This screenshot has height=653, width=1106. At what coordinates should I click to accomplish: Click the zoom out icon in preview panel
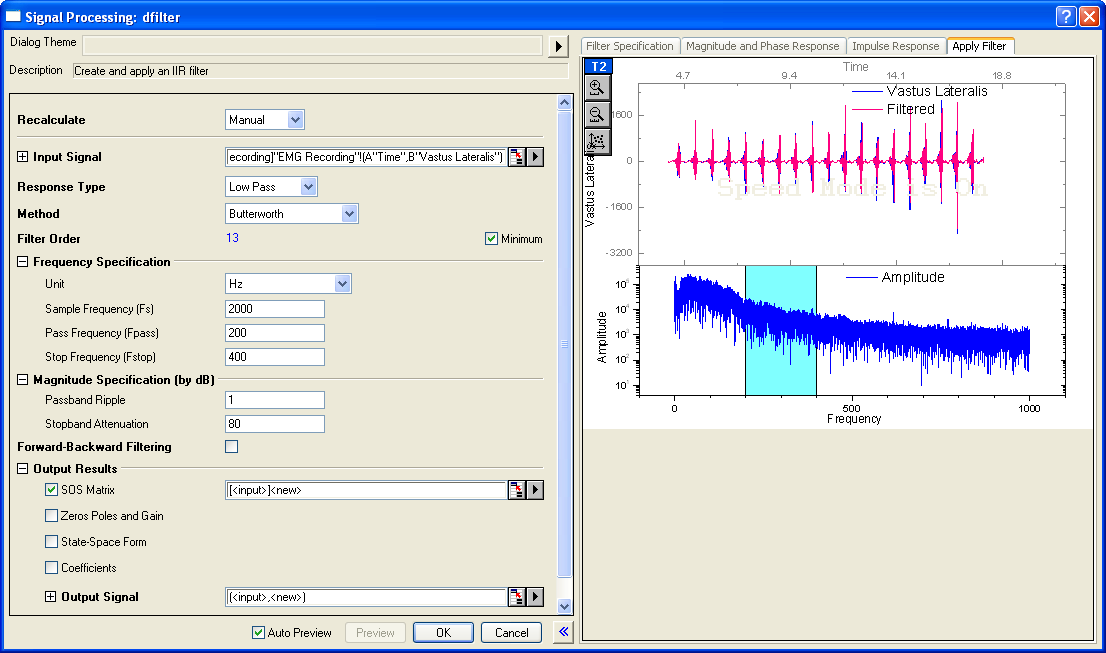[x=597, y=114]
